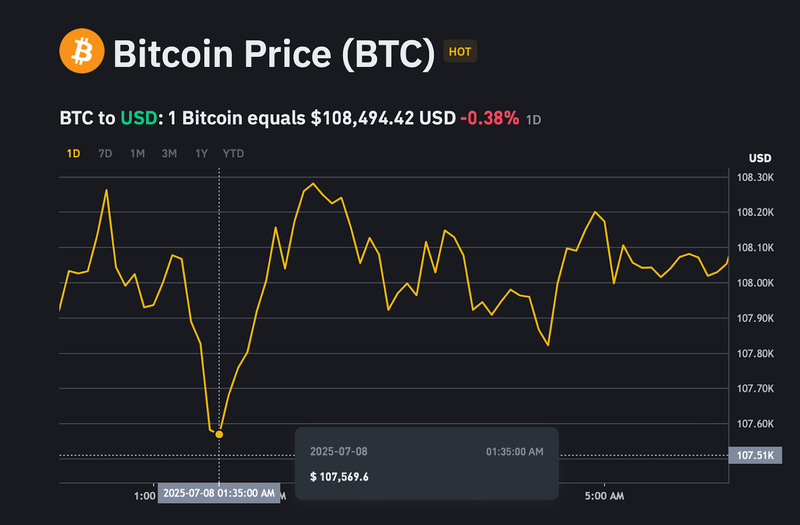Select the 1D chart range tab
Screen dimensions: 800x525
pos(73,153)
